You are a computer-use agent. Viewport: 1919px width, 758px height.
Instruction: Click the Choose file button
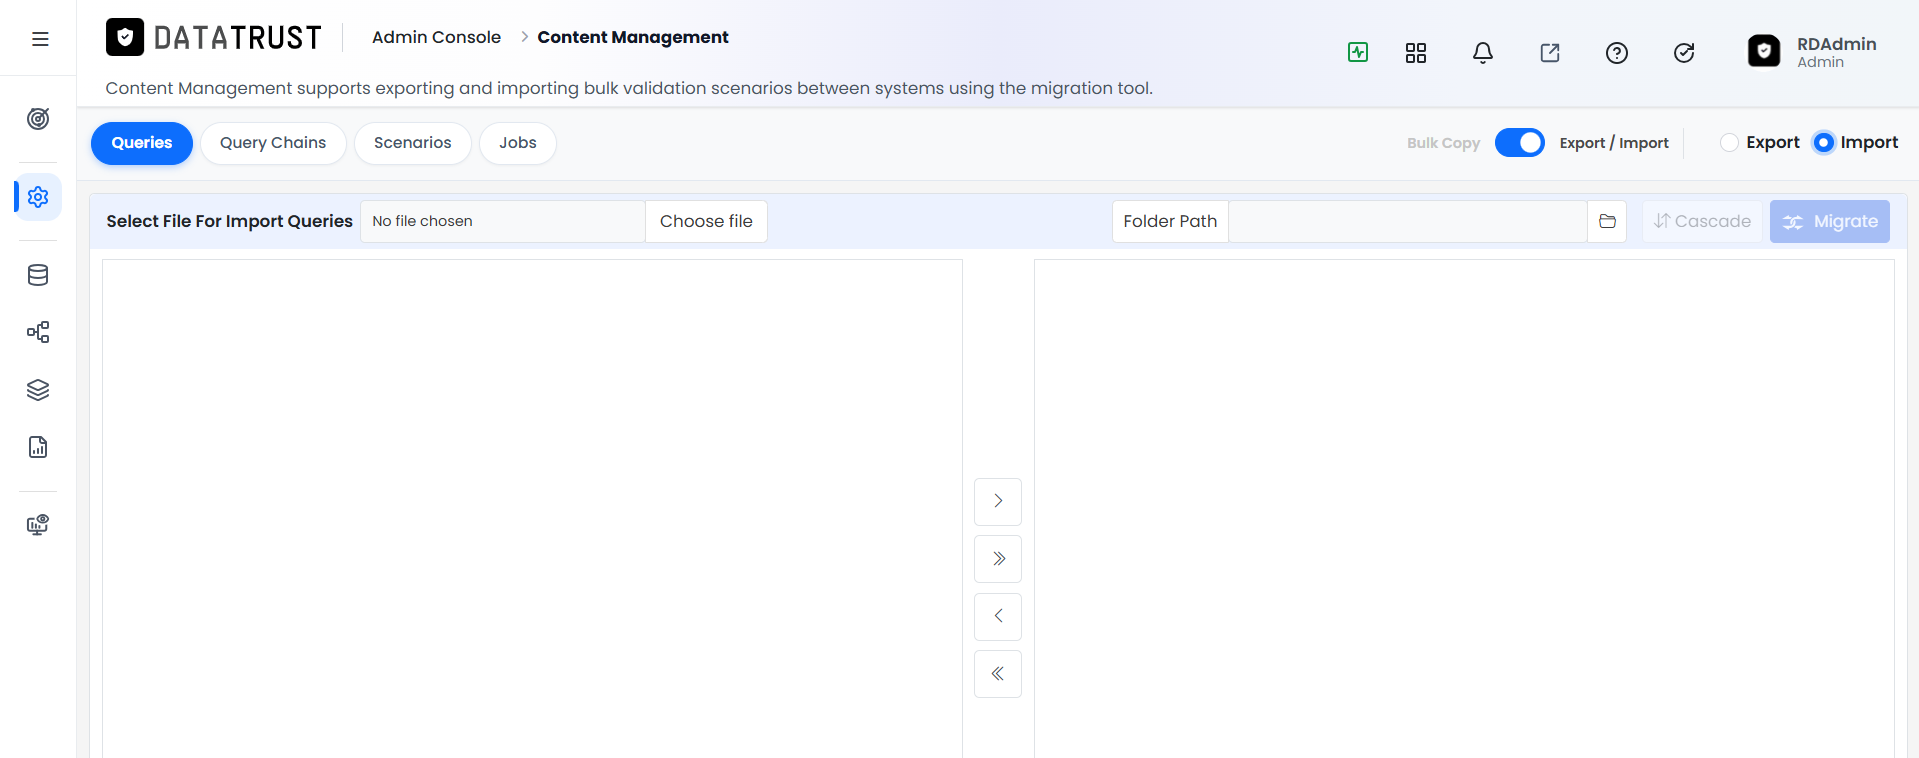[x=706, y=221]
